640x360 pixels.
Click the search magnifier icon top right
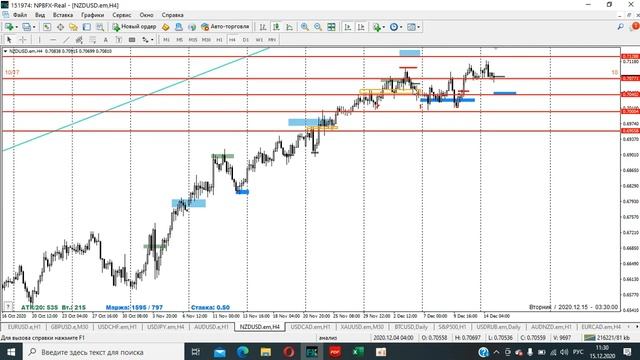(620, 27)
